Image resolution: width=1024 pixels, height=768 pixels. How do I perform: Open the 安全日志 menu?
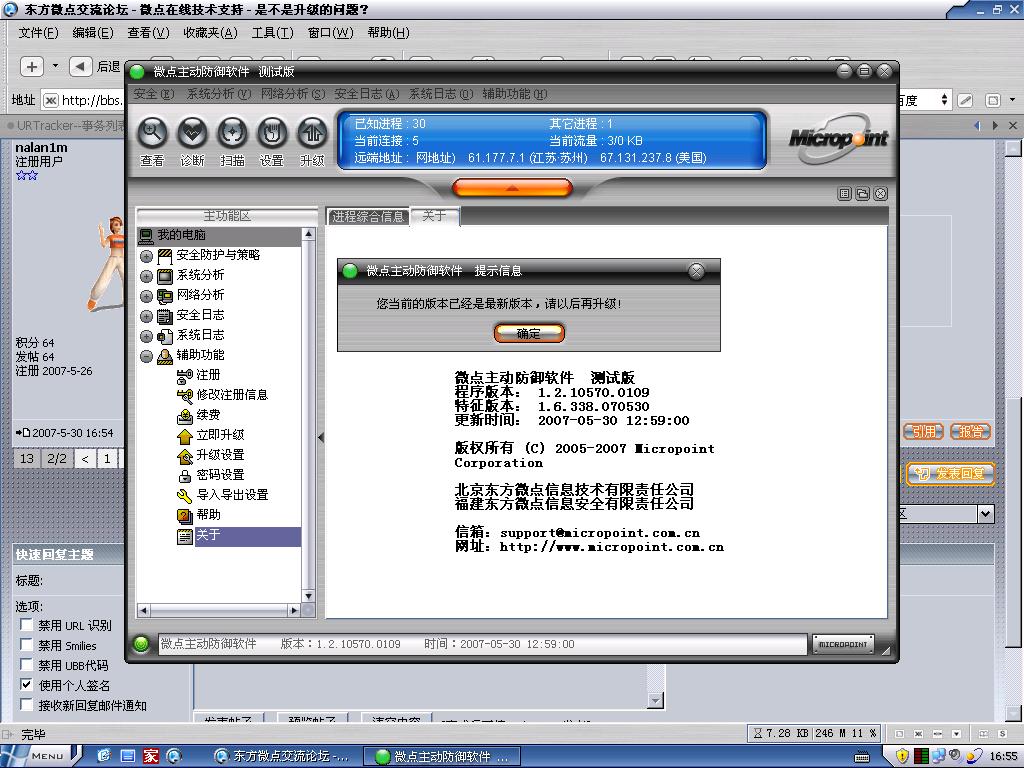click(x=367, y=94)
